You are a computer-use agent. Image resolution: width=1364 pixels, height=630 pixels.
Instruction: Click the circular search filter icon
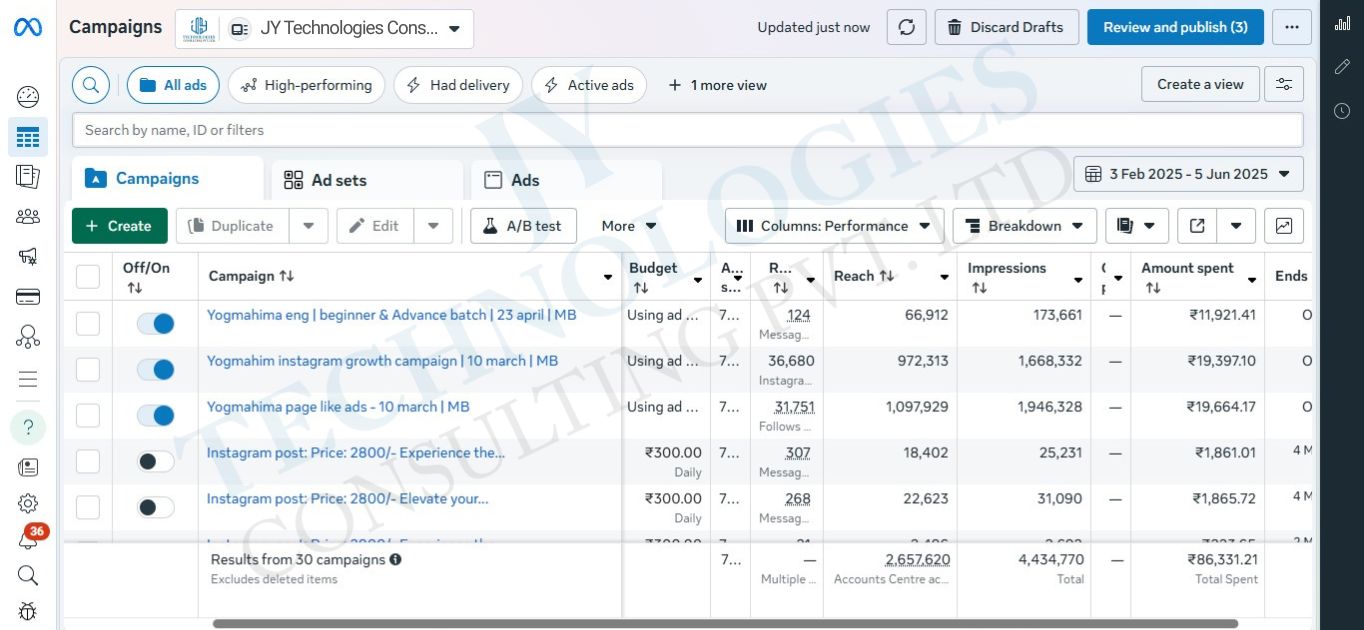91,85
